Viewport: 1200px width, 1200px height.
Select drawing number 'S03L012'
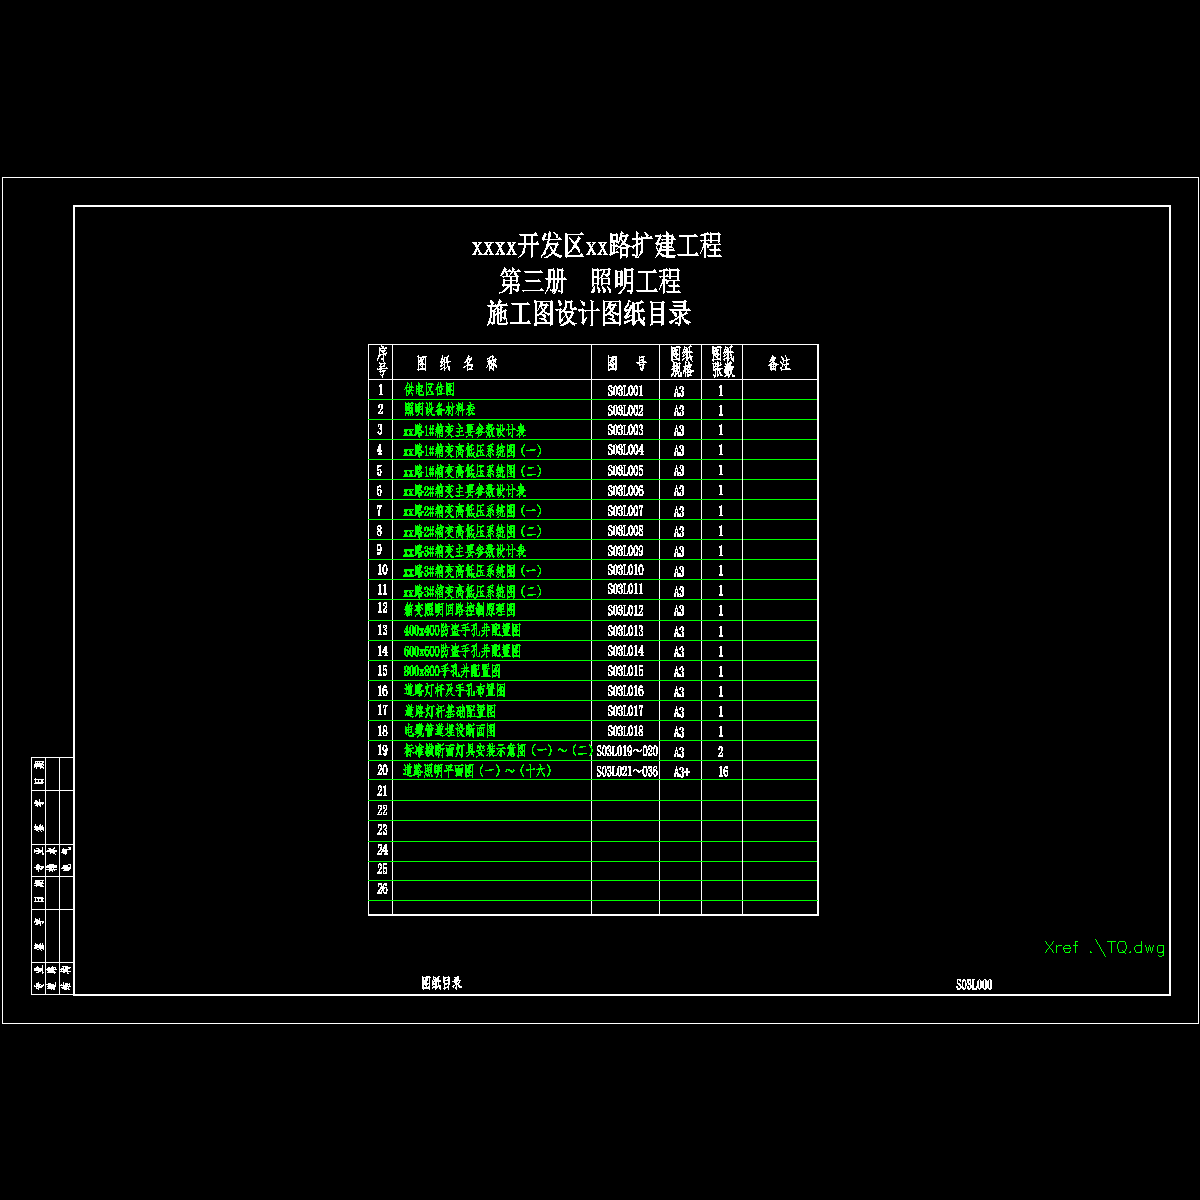tap(626, 611)
